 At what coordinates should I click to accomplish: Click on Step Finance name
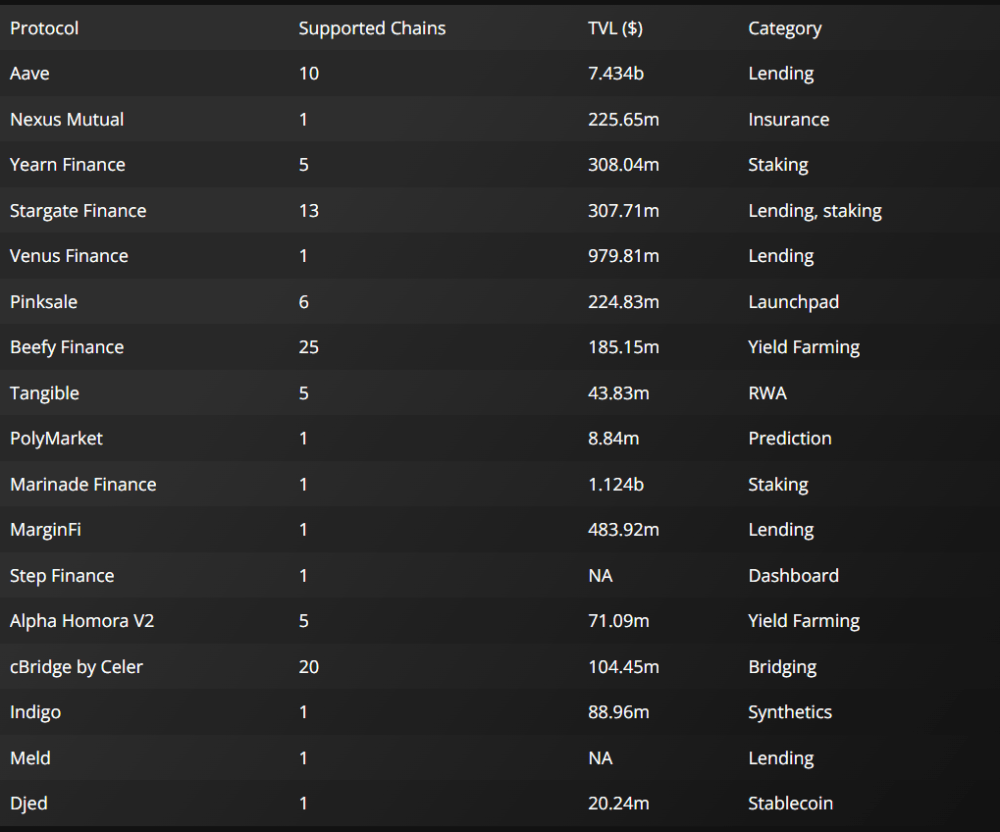[x=62, y=576]
